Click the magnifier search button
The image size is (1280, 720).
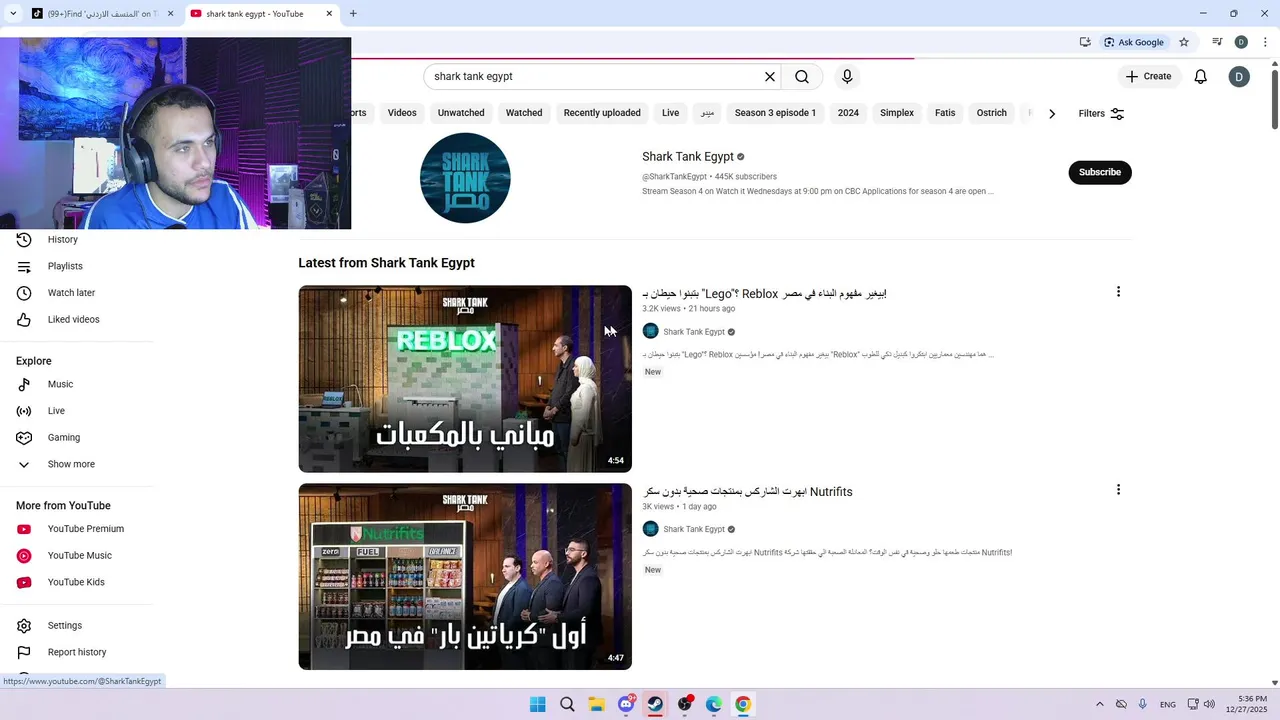[802, 76]
